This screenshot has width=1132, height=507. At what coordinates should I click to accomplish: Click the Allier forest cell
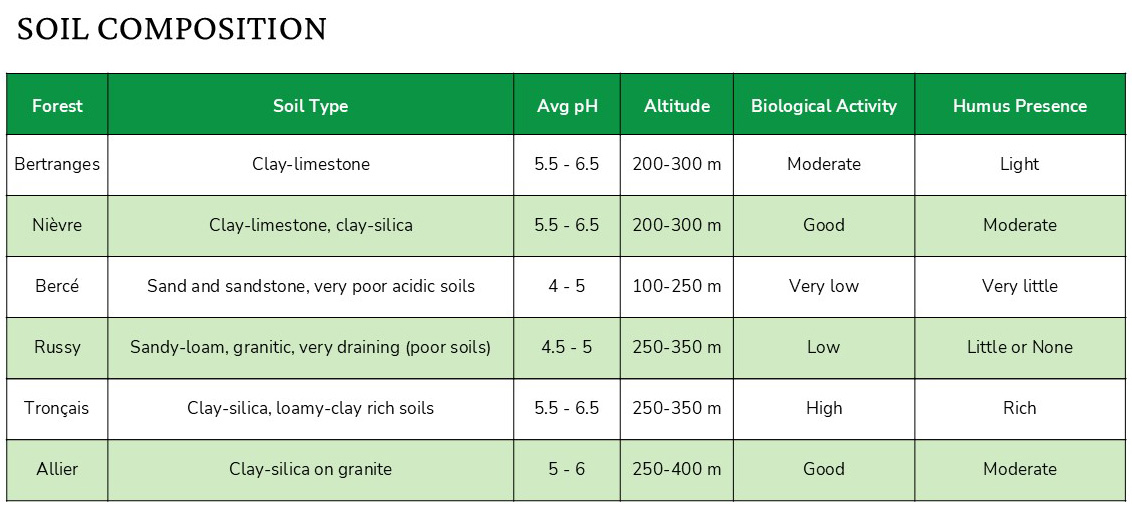[57, 469]
